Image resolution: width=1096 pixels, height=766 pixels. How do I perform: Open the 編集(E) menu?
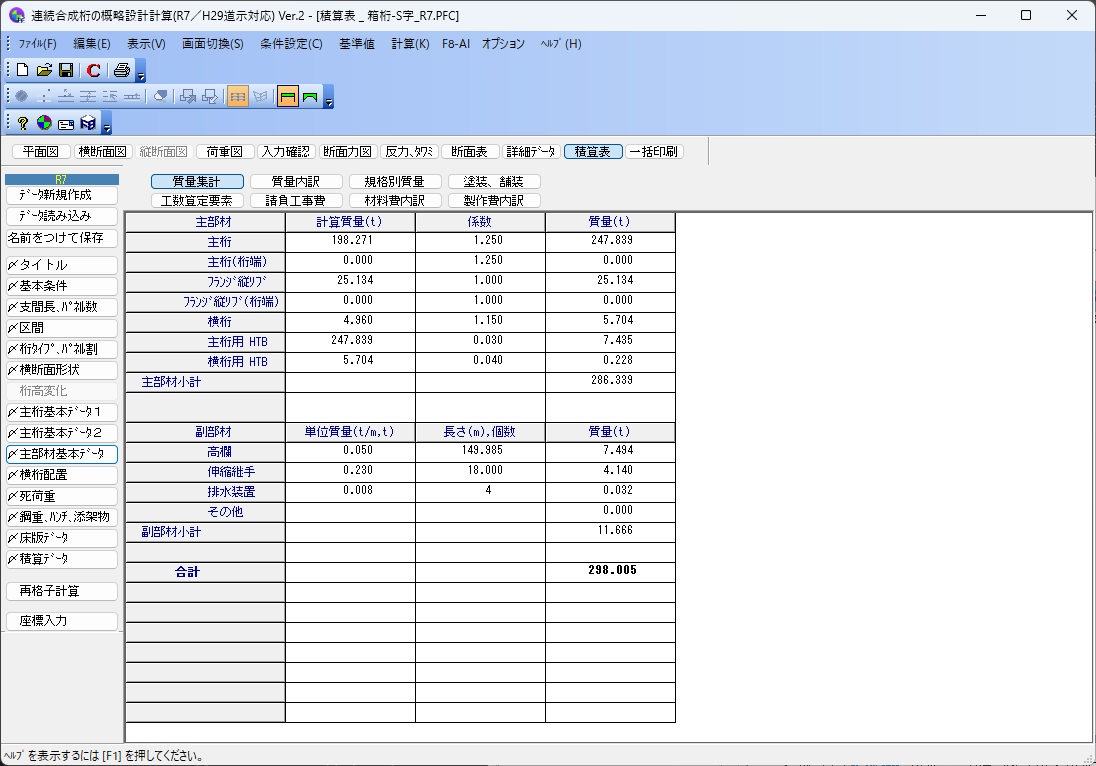pyautogui.click(x=92, y=44)
